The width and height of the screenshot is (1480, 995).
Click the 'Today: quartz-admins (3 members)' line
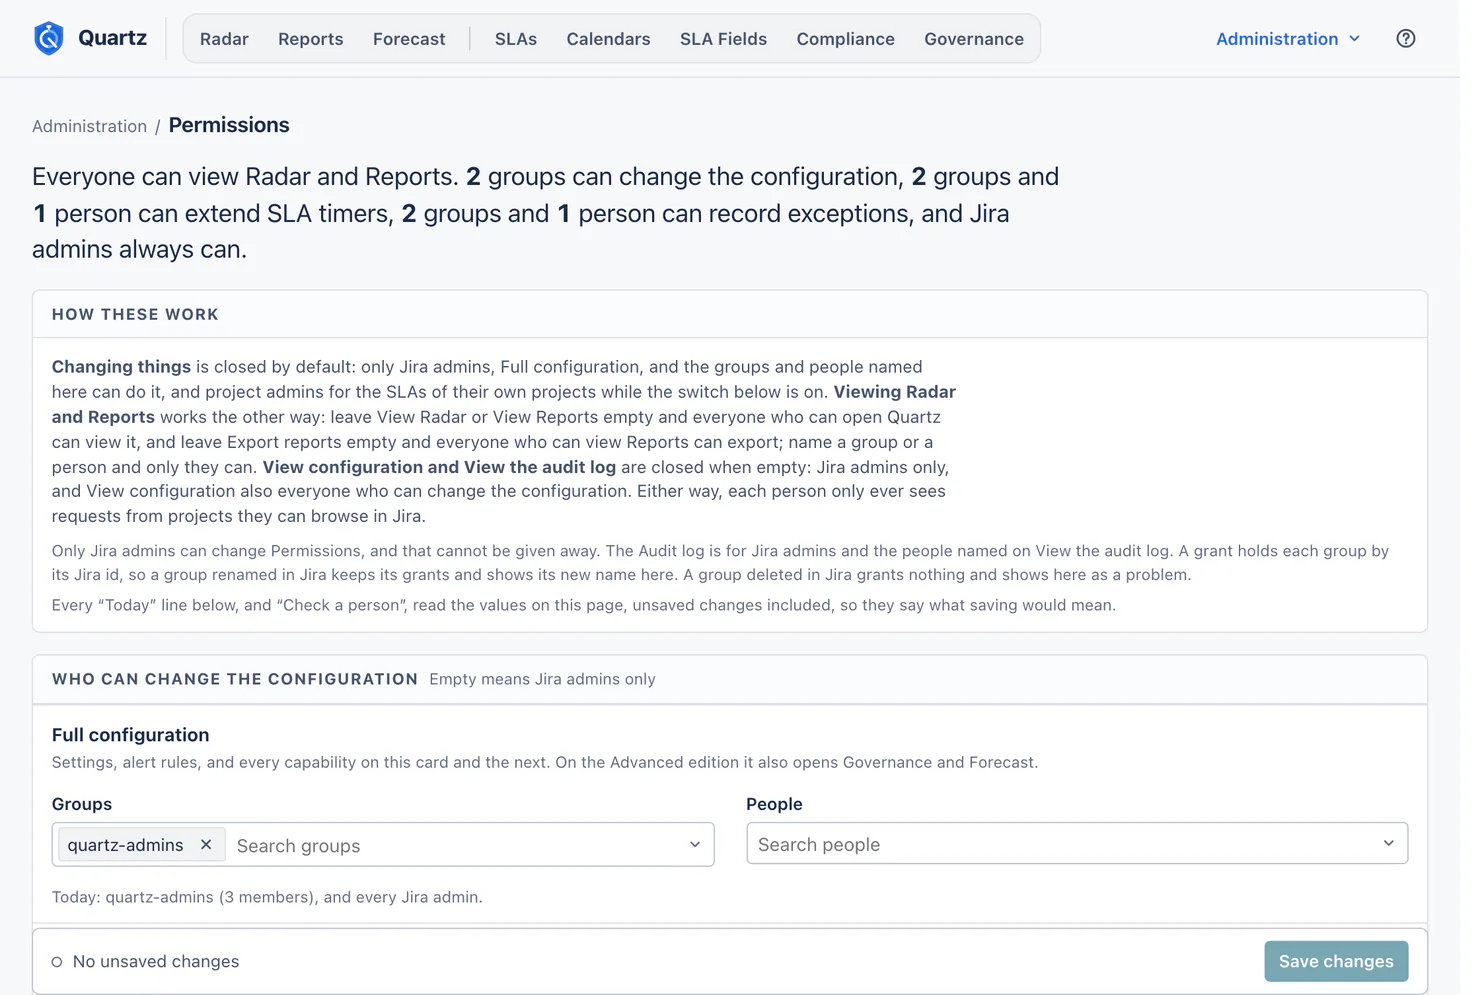(x=267, y=897)
